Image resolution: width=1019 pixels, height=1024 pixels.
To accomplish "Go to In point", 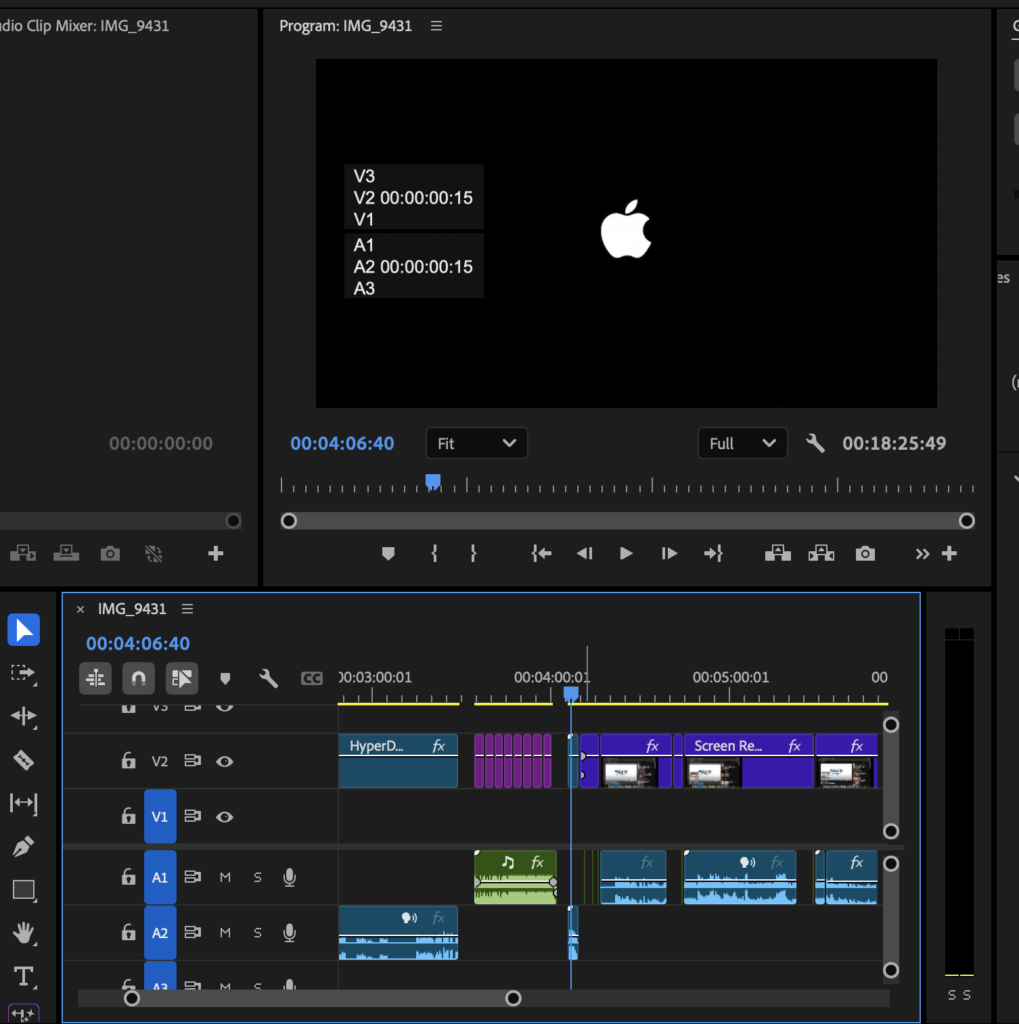I will pyautogui.click(x=542, y=554).
